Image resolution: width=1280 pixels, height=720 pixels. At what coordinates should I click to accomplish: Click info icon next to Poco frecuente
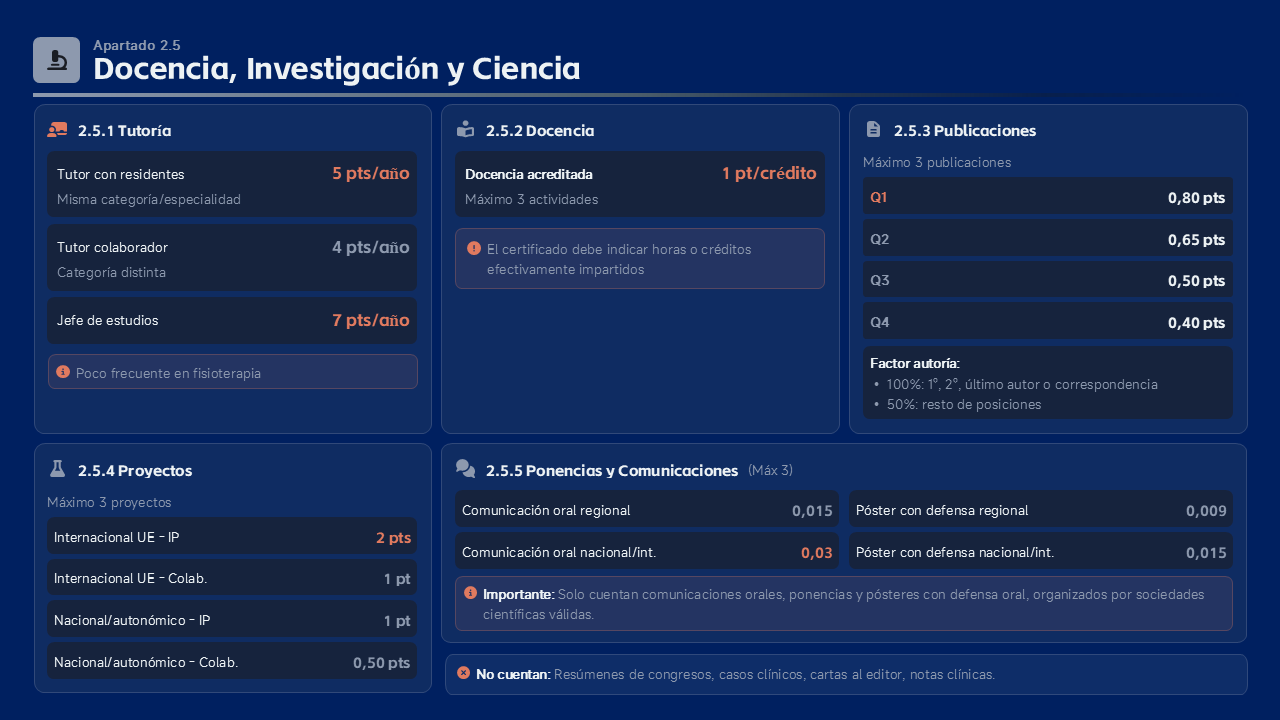pos(63,372)
